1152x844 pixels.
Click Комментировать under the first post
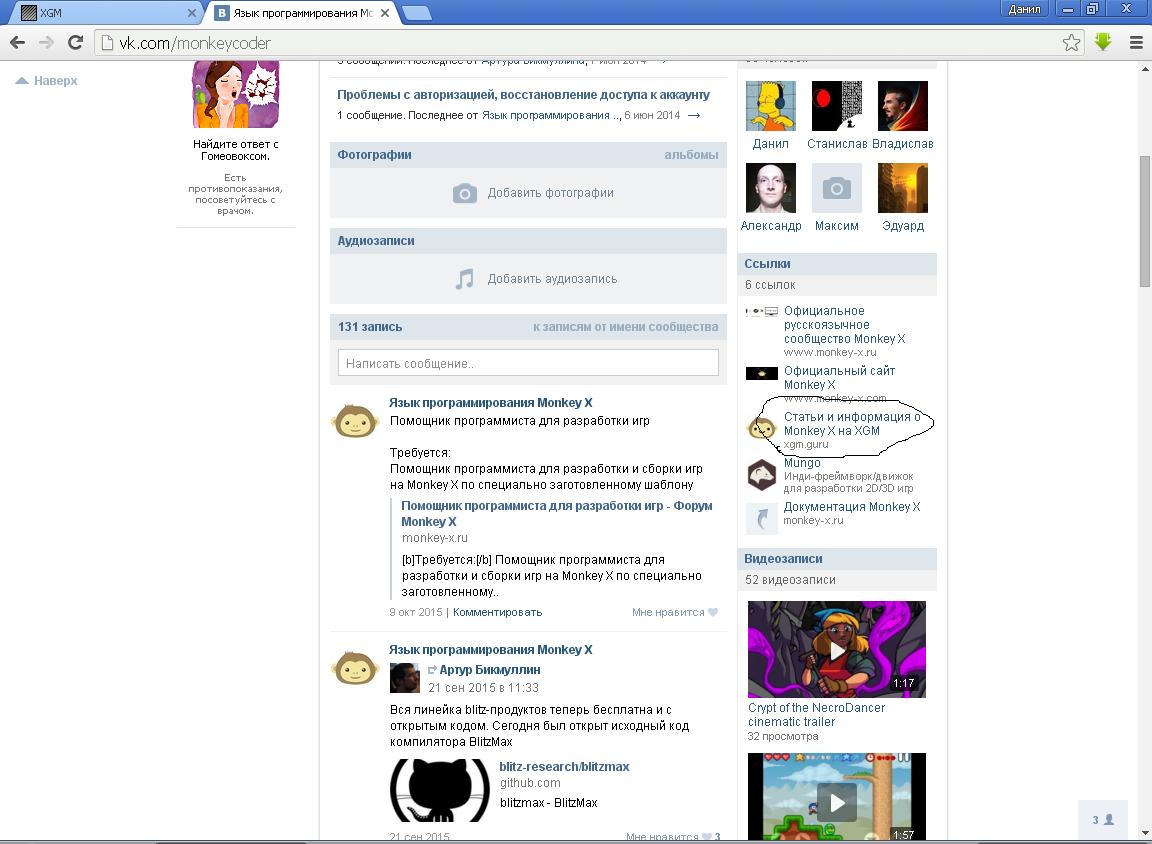click(497, 612)
